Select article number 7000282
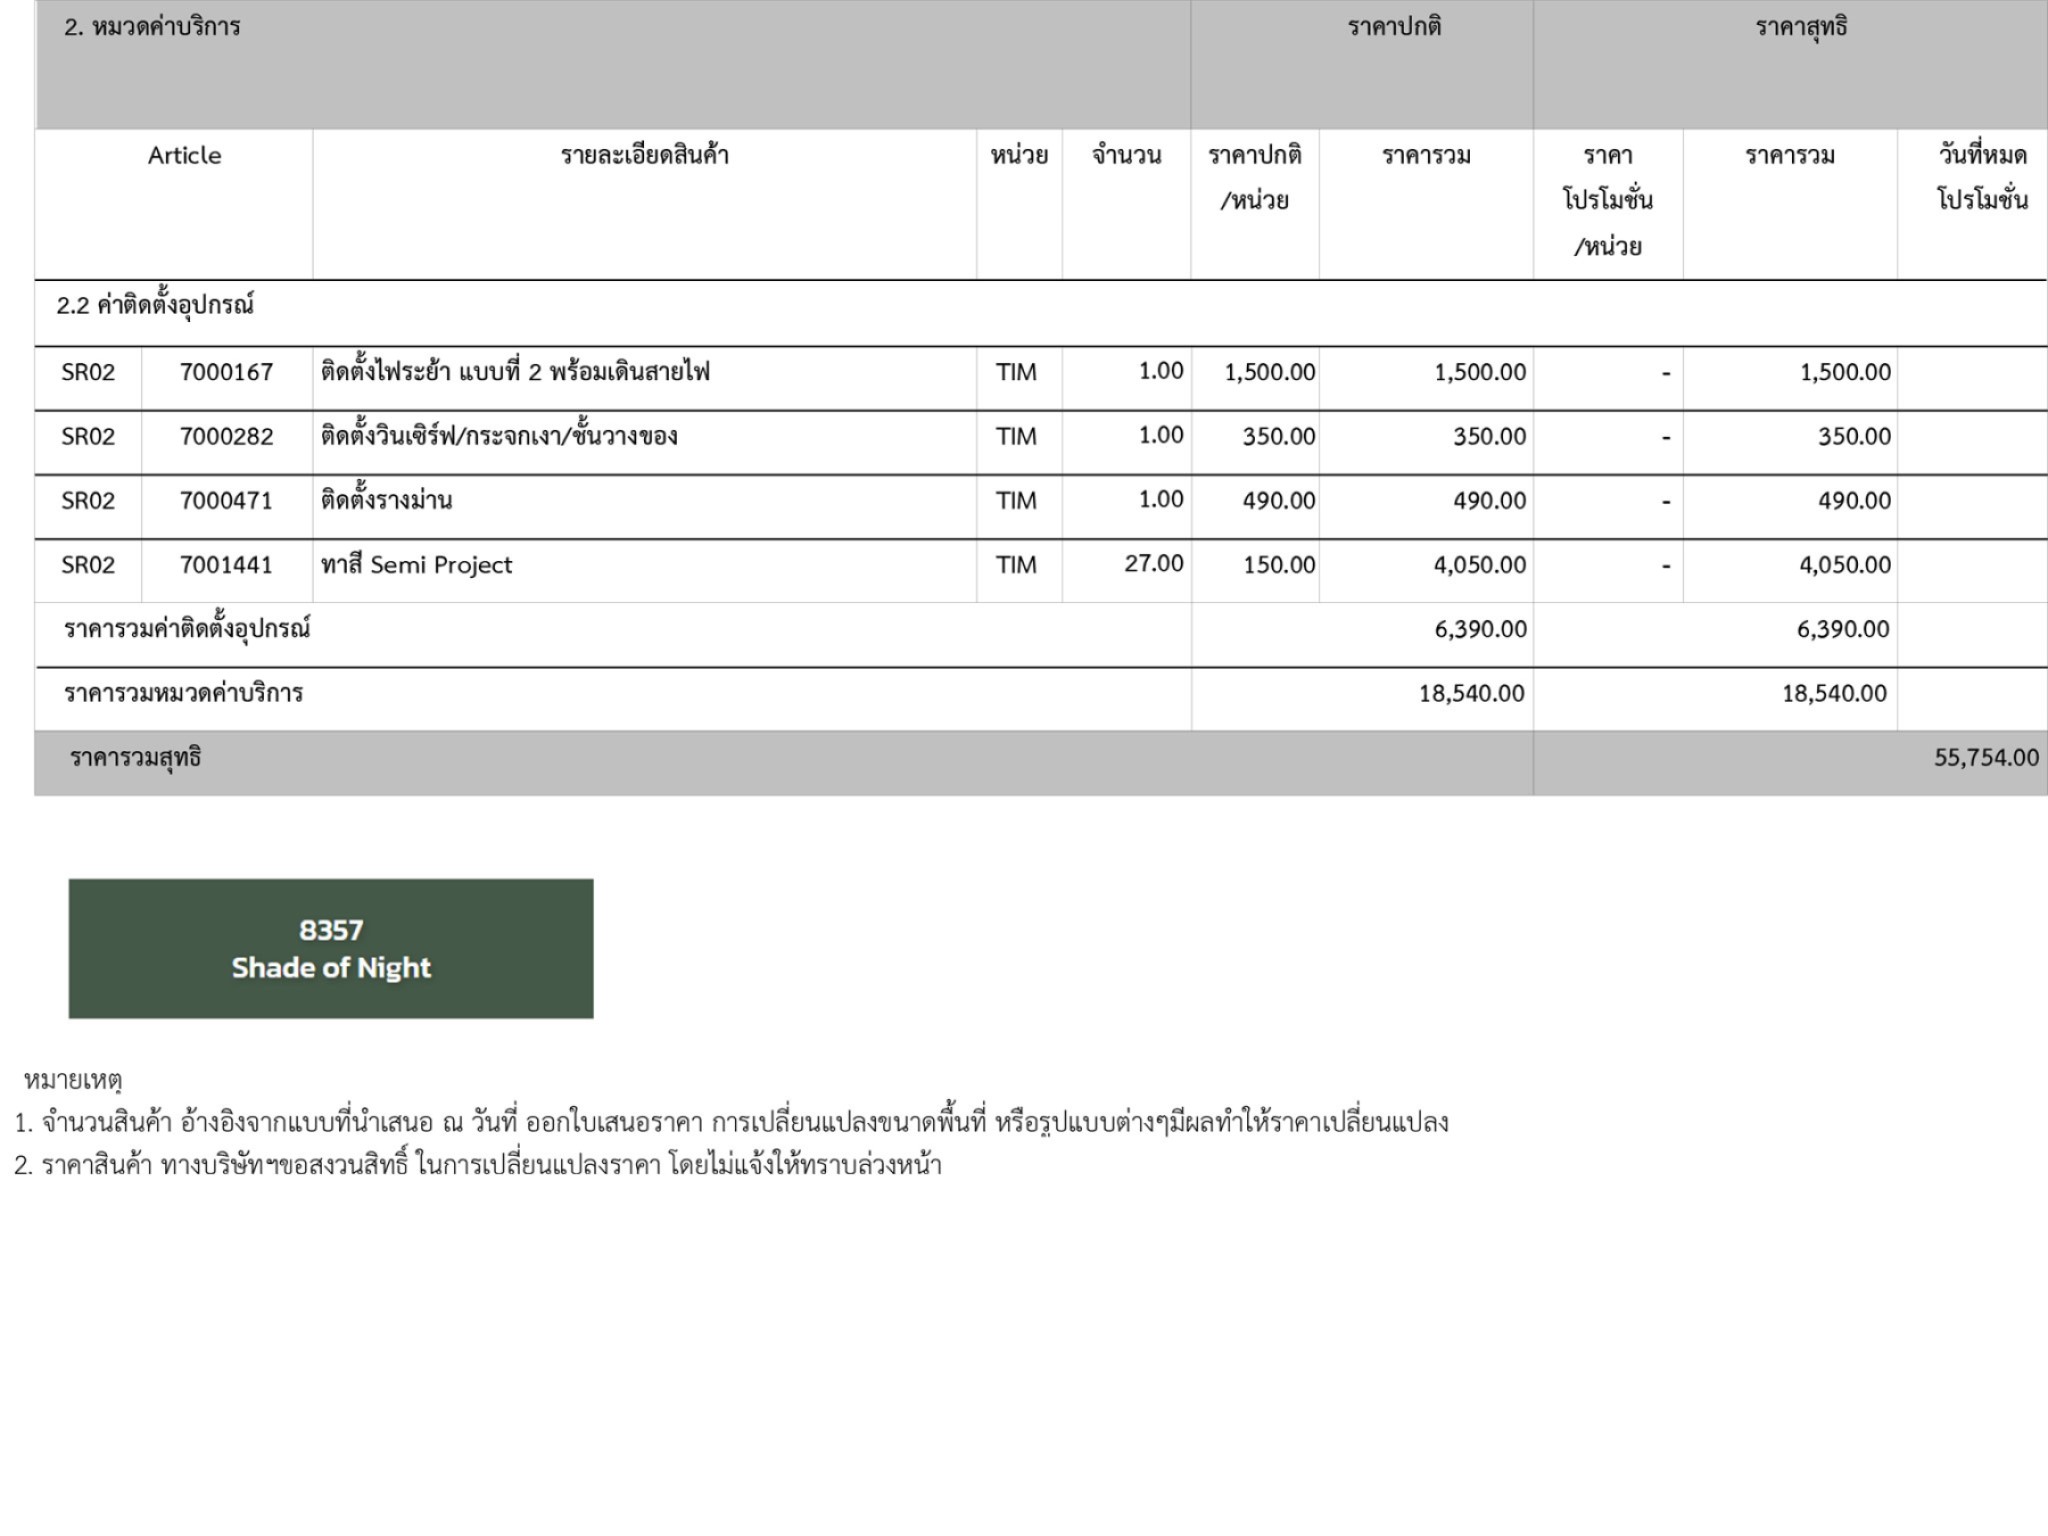Viewport: 2048px width, 1536px height. pyautogui.click(x=226, y=436)
